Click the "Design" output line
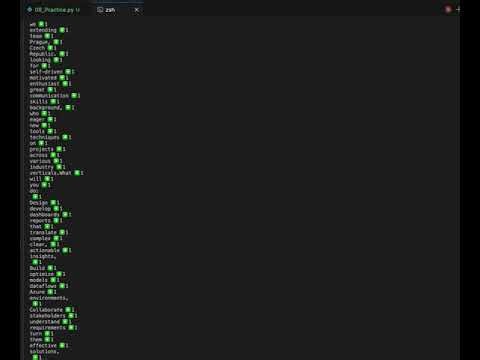 [44, 203]
